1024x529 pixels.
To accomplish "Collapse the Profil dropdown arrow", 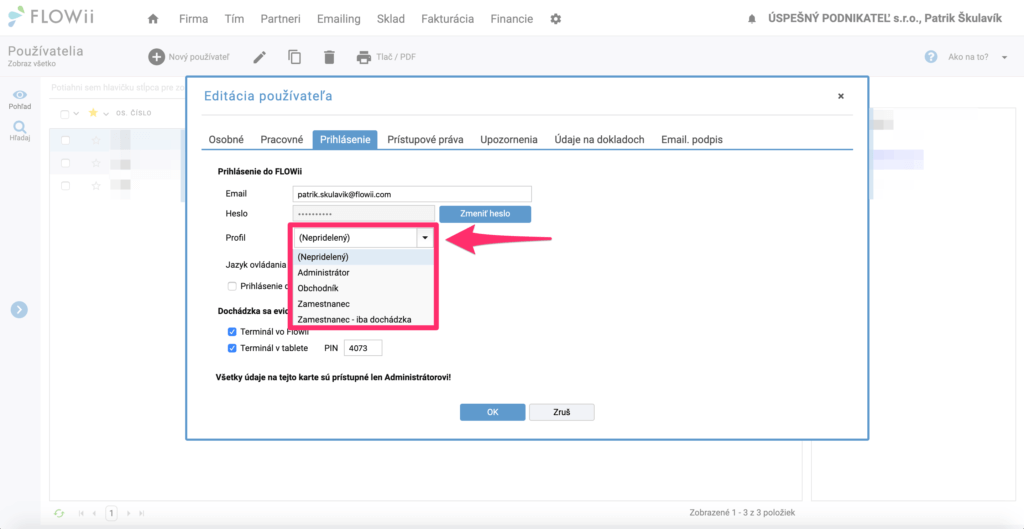I will [x=425, y=238].
